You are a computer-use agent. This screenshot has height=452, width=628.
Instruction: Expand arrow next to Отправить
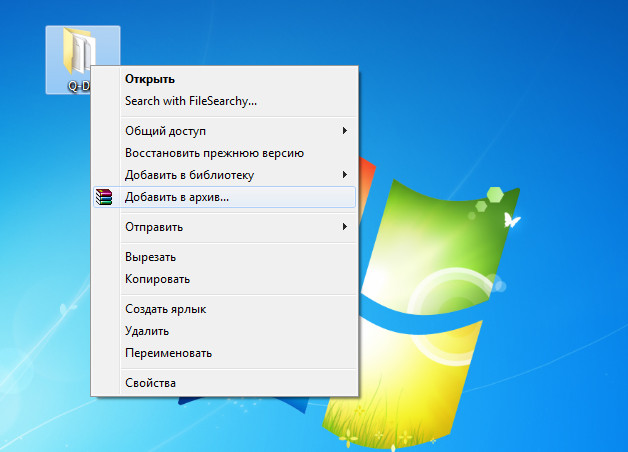tap(344, 227)
